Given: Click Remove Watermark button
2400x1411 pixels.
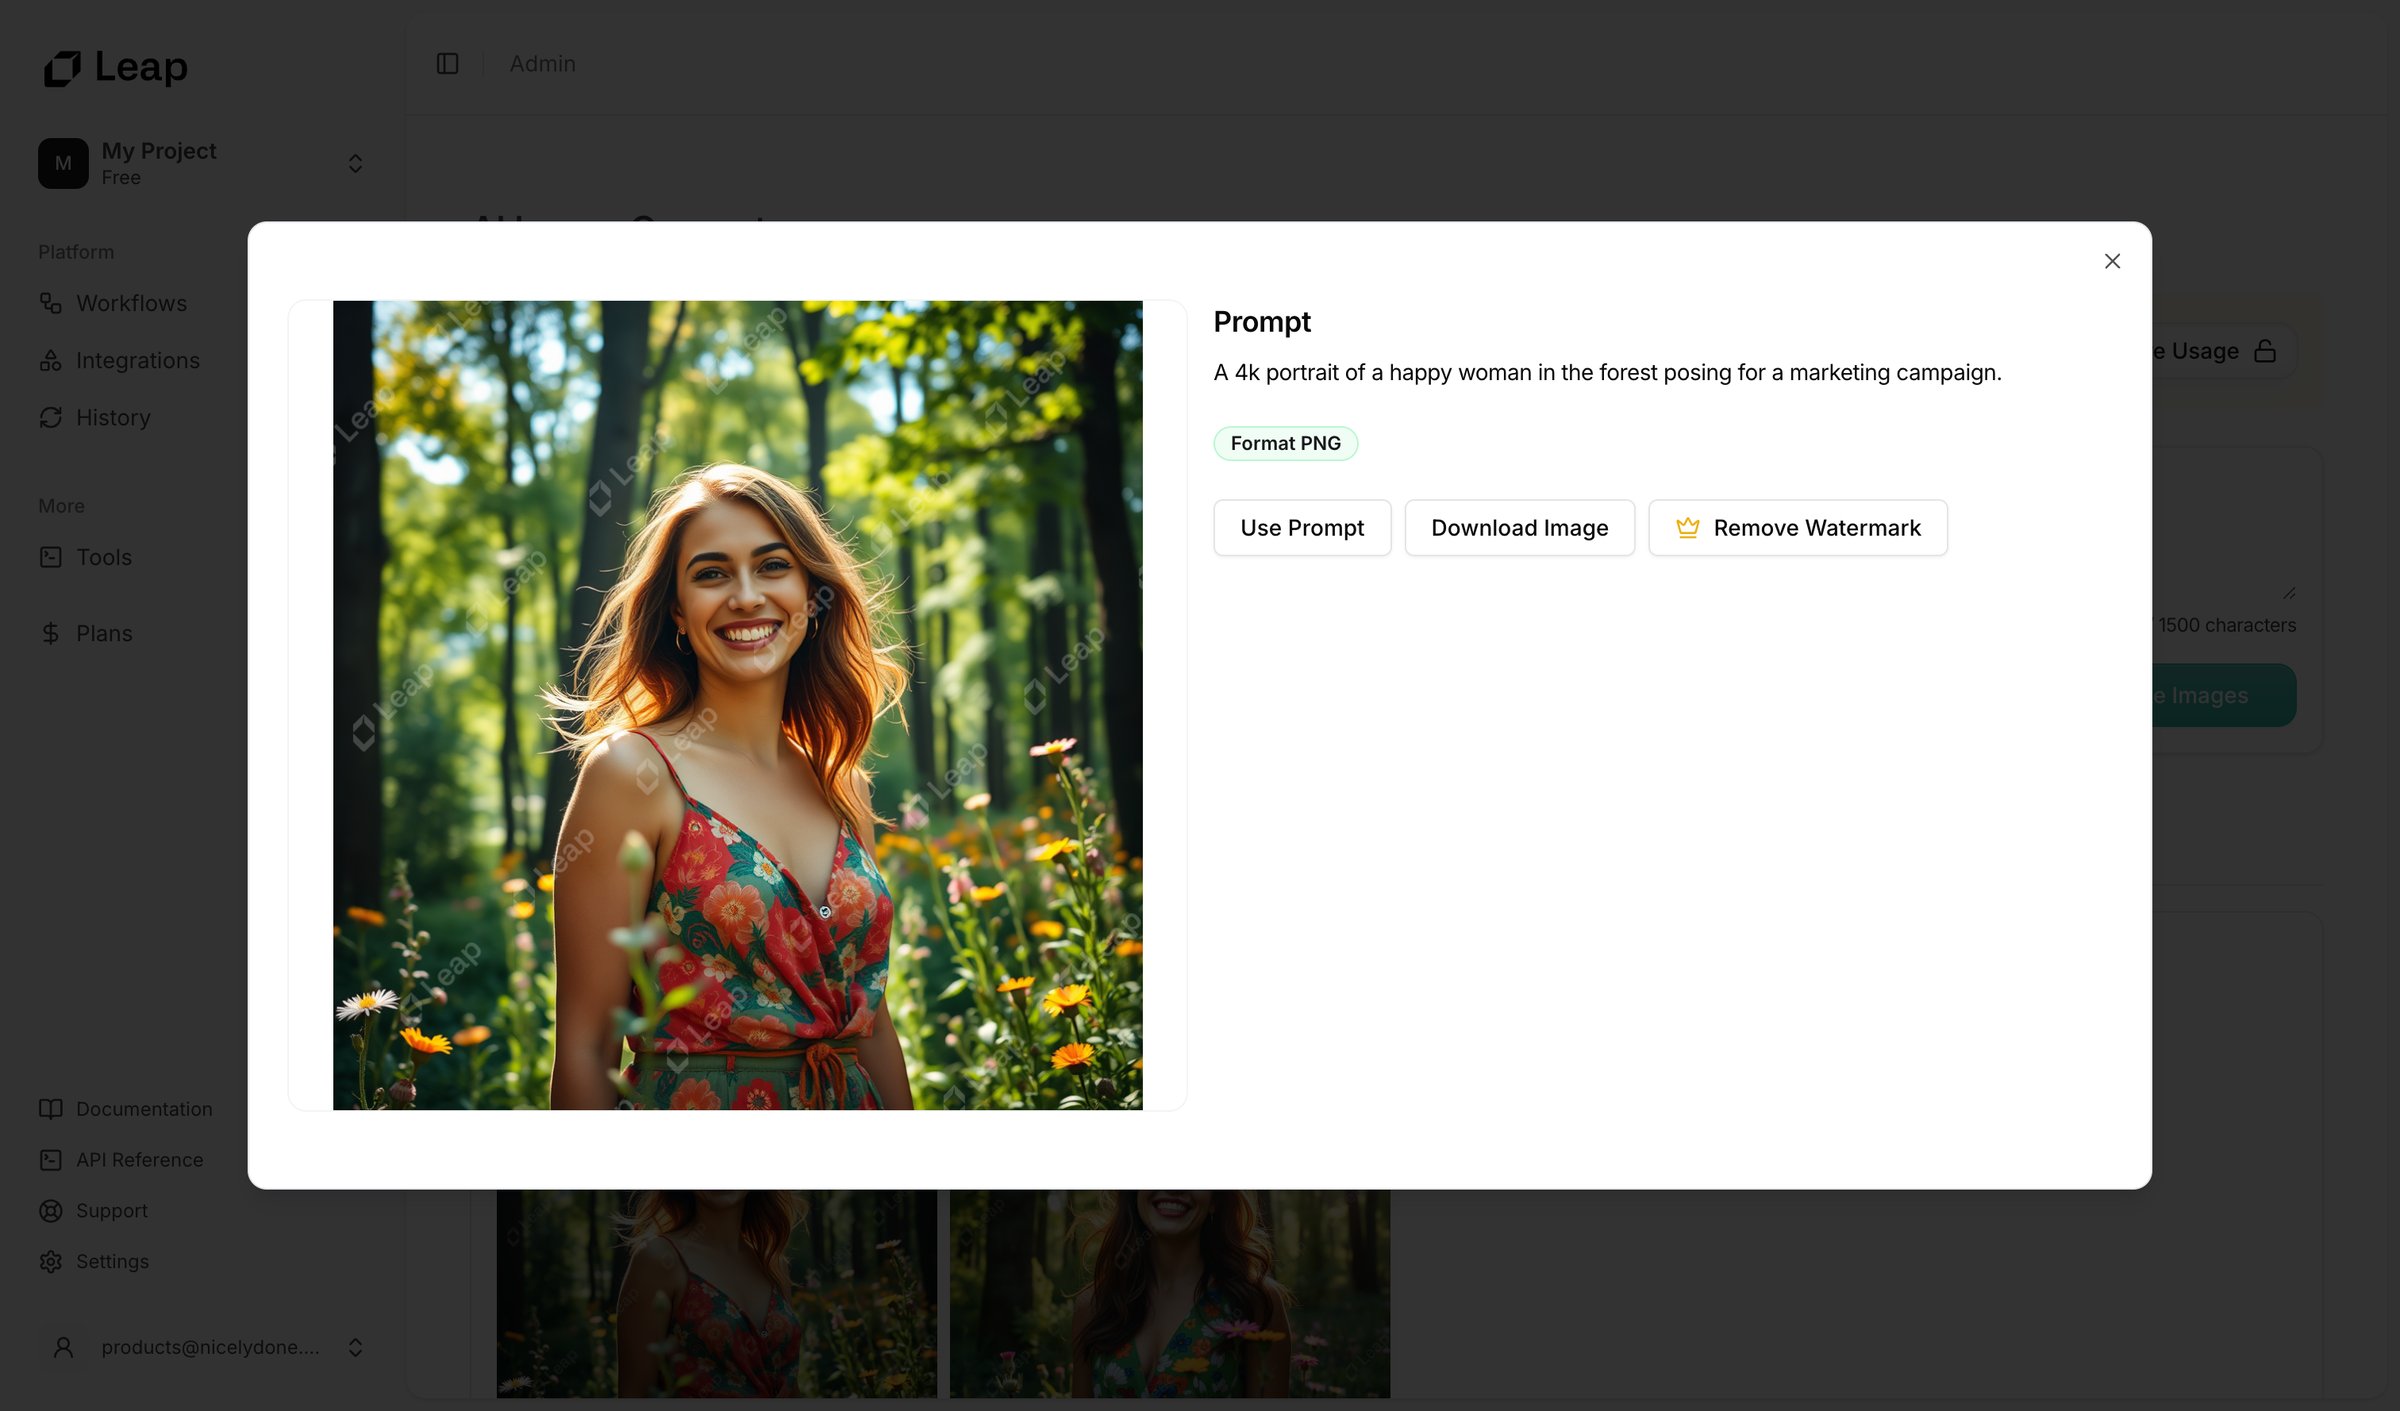Looking at the screenshot, I should click(x=1797, y=527).
